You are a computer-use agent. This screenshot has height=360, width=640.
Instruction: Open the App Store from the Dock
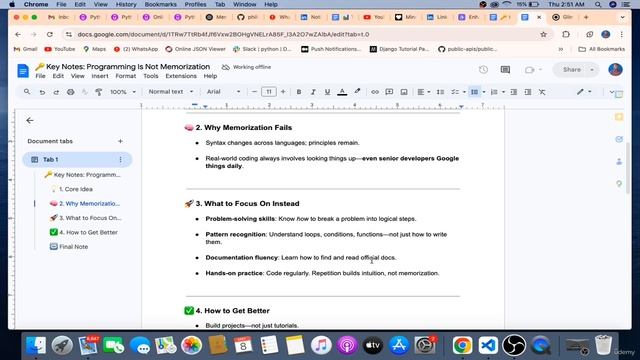(399, 345)
